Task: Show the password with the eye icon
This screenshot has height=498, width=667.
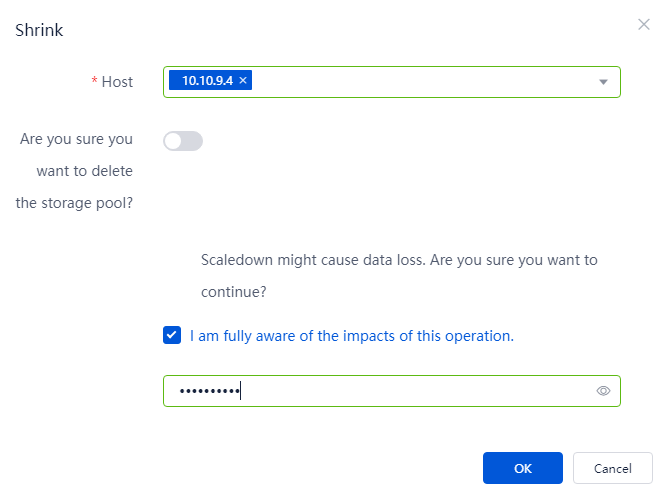Action: click(x=603, y=391)
